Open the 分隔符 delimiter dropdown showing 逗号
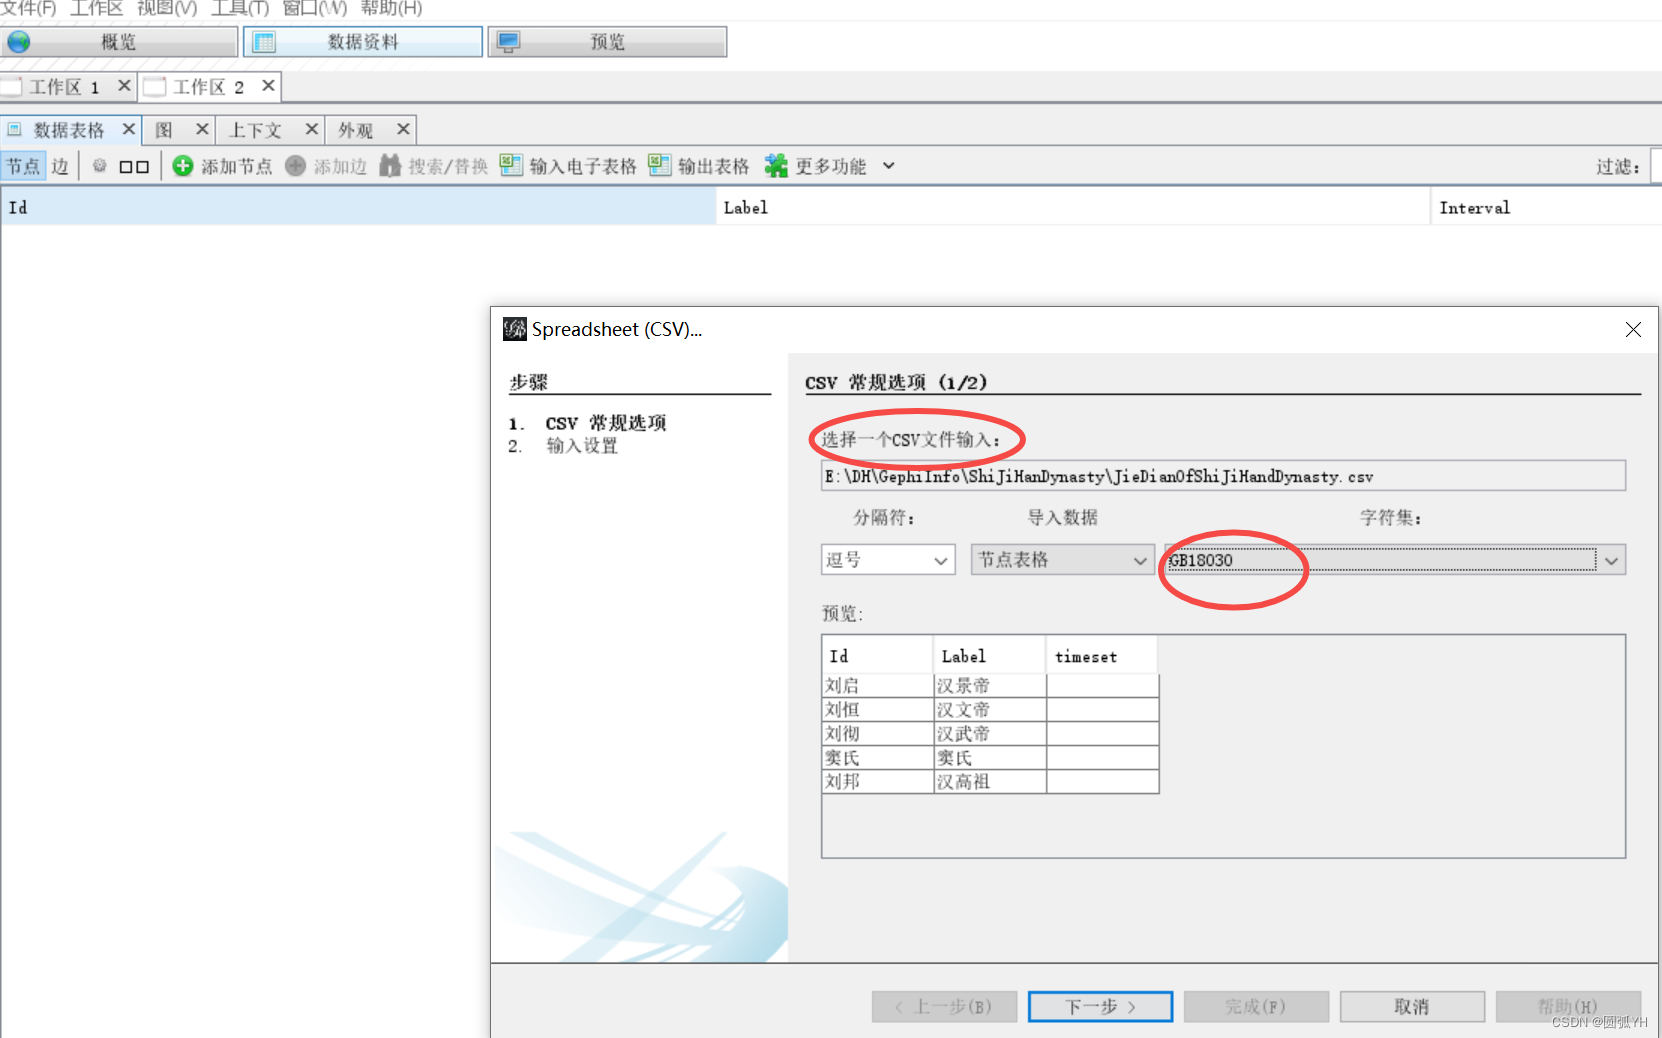Image resolution: width=1662 pixels, height=1038 pixels. [886, 560]
